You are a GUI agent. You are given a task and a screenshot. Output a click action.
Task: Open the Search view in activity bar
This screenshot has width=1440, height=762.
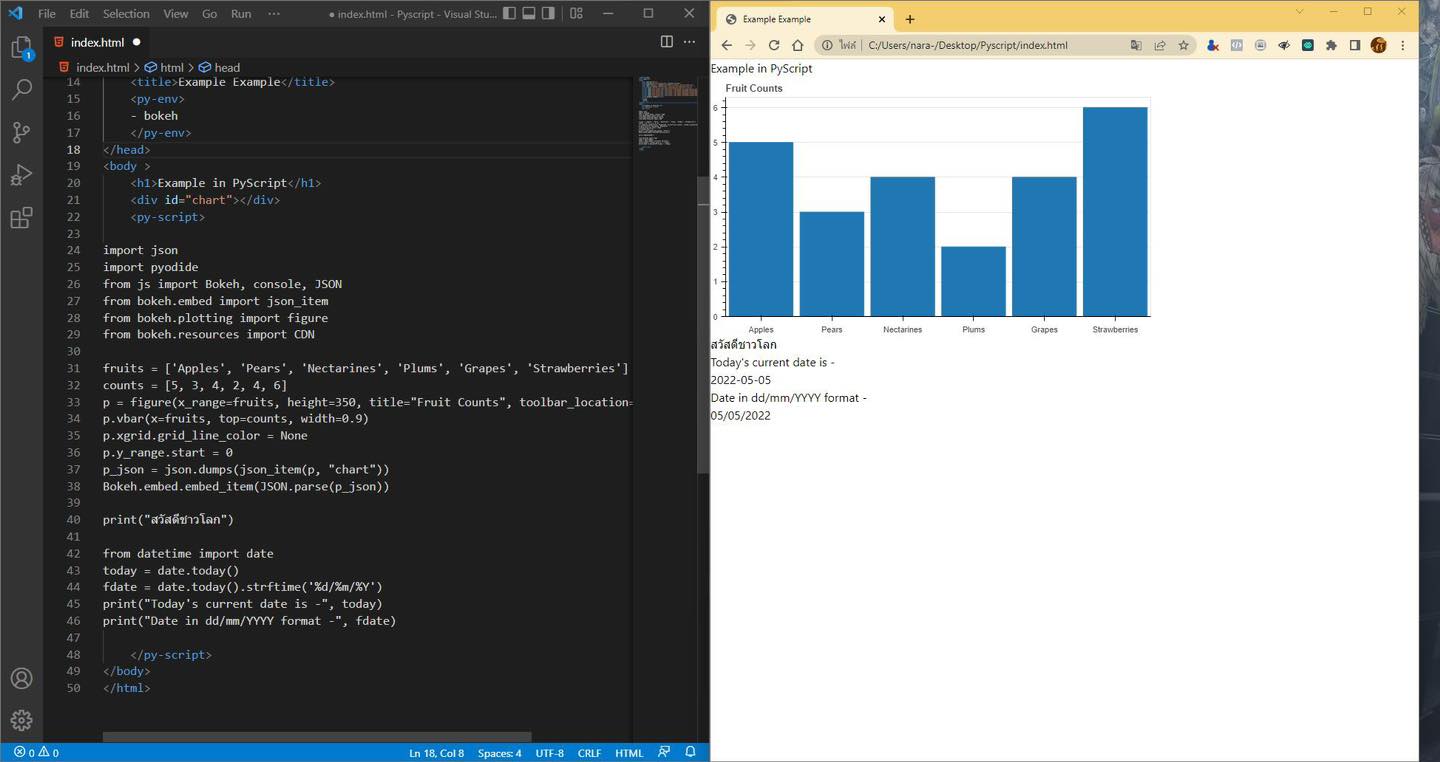pyautogui.click(x=21, y=90)
